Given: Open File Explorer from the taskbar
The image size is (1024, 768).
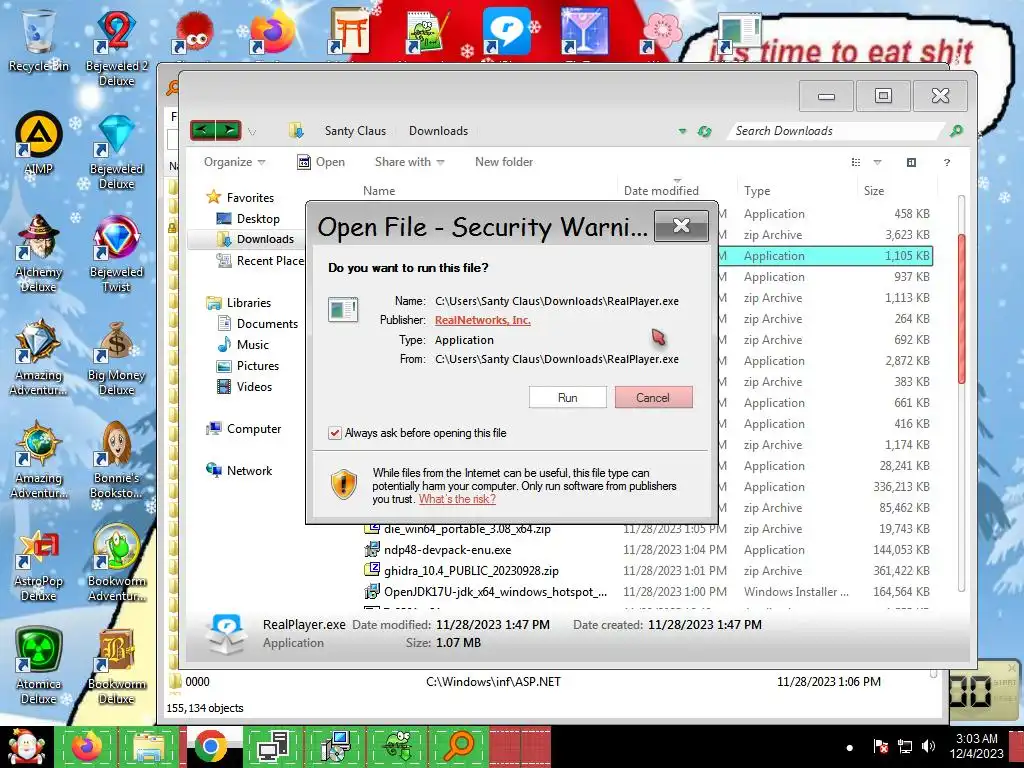Looking at the screenshot, I should 148,746.
